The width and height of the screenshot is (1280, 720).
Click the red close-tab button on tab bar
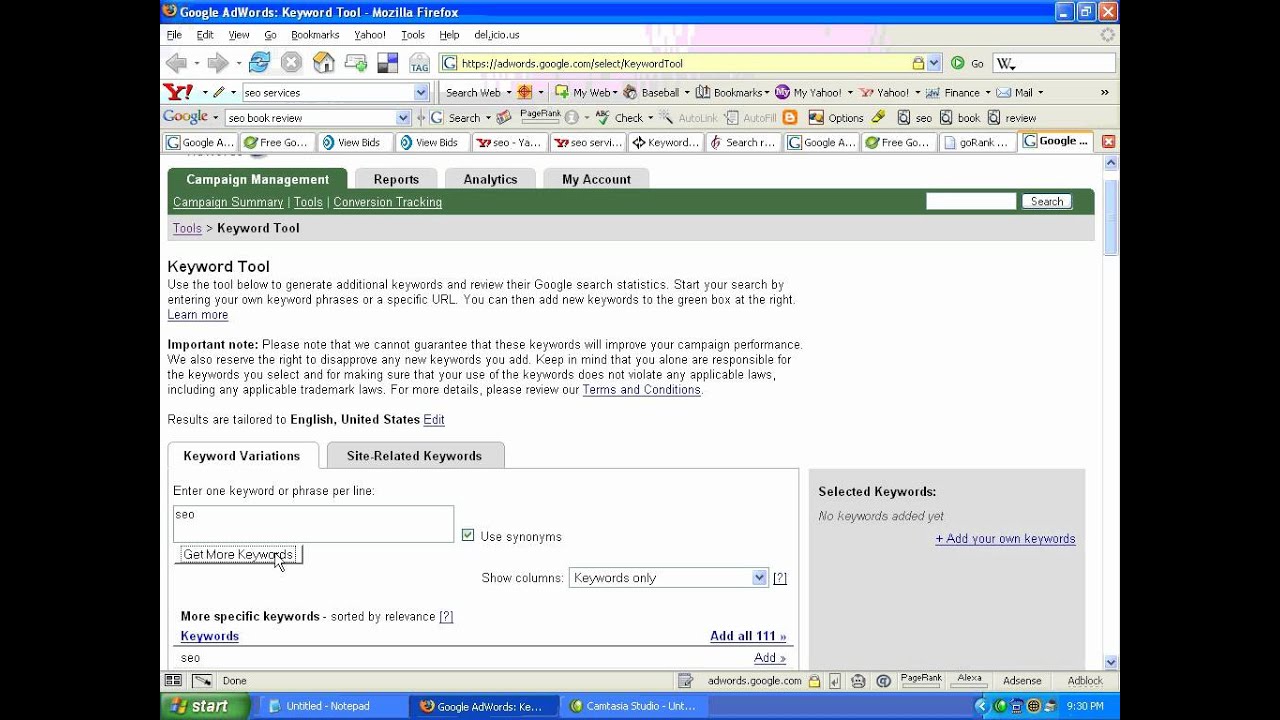pos(1108,142)
